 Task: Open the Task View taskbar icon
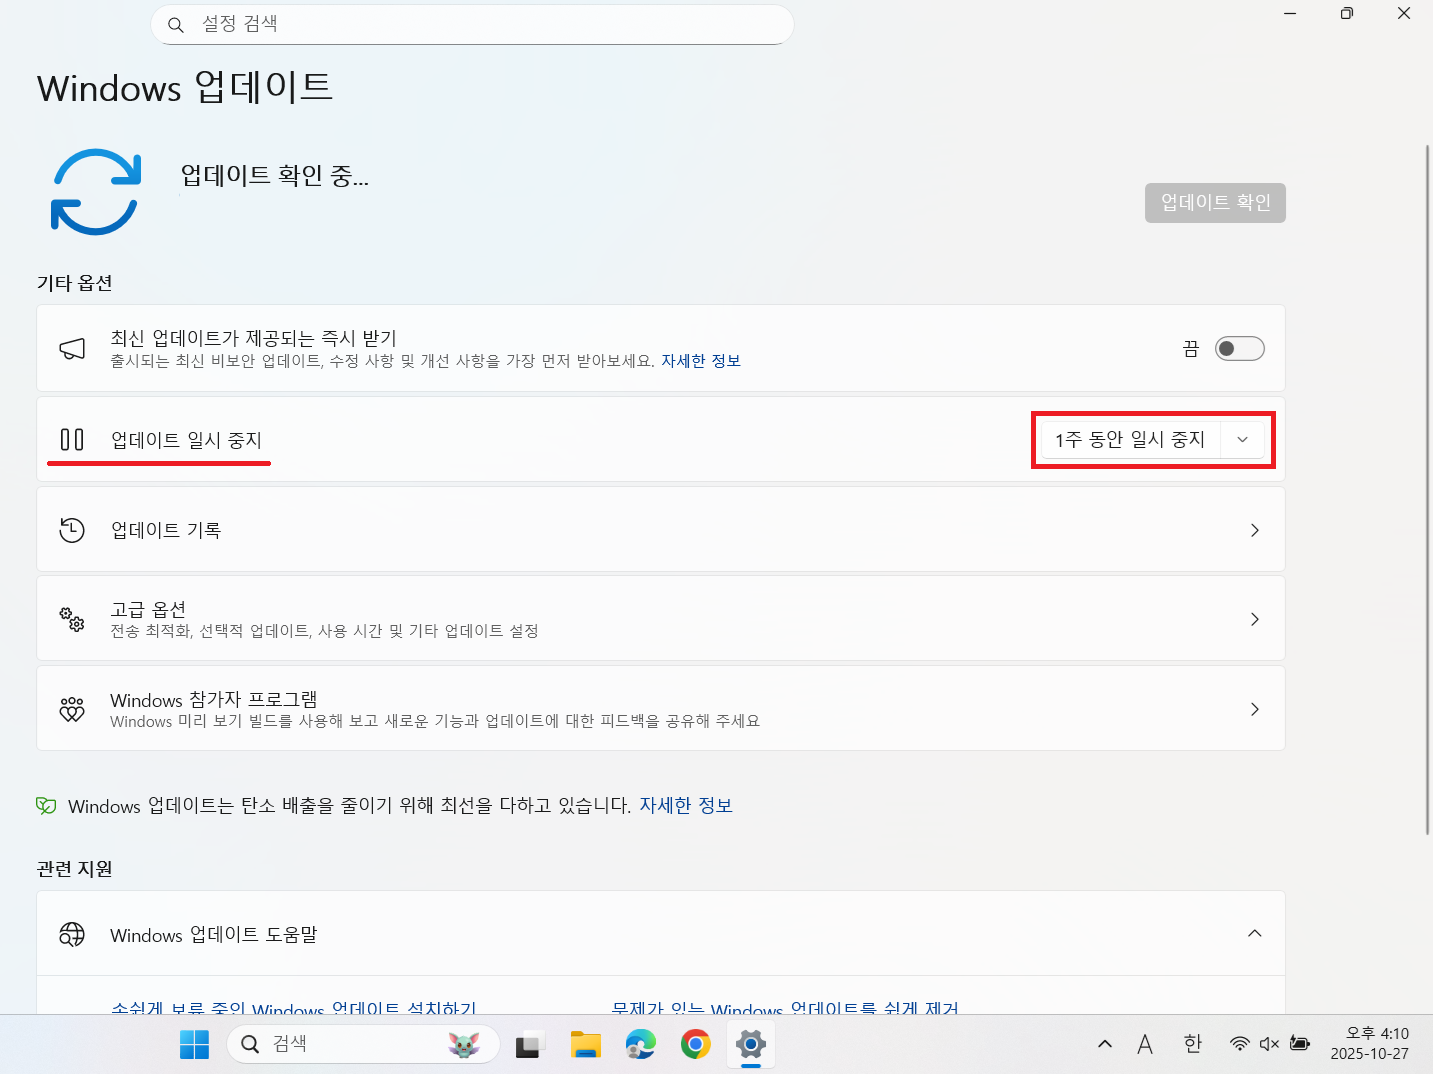coord(529,1045)
